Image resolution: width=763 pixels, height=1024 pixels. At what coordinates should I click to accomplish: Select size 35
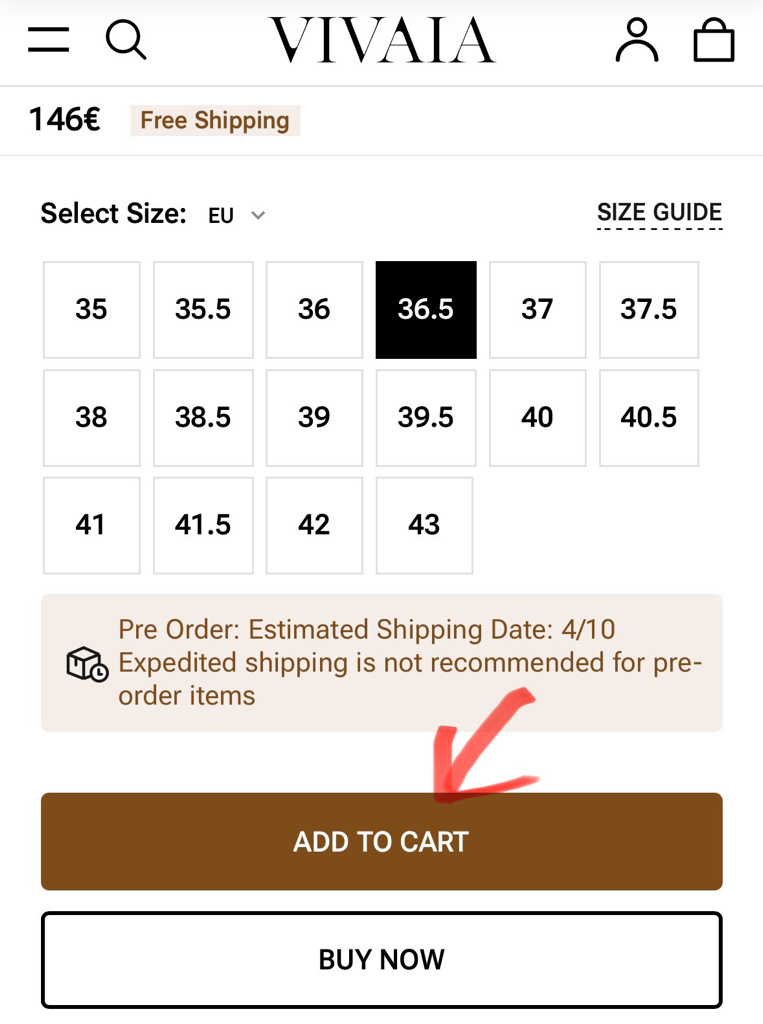coord(91,310)
